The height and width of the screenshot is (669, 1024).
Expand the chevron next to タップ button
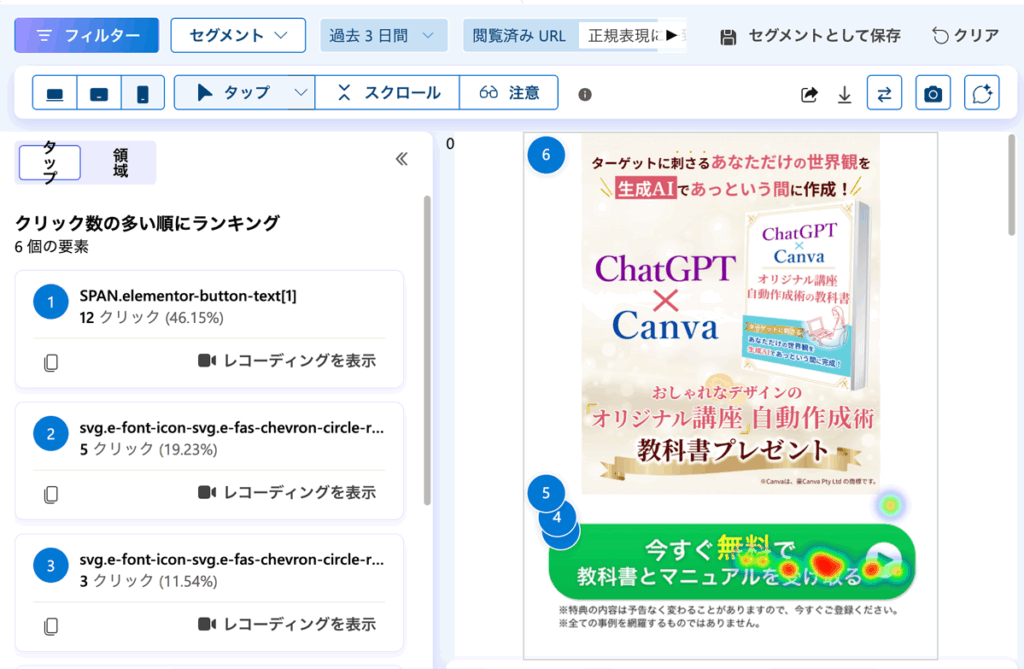(301, 93)
